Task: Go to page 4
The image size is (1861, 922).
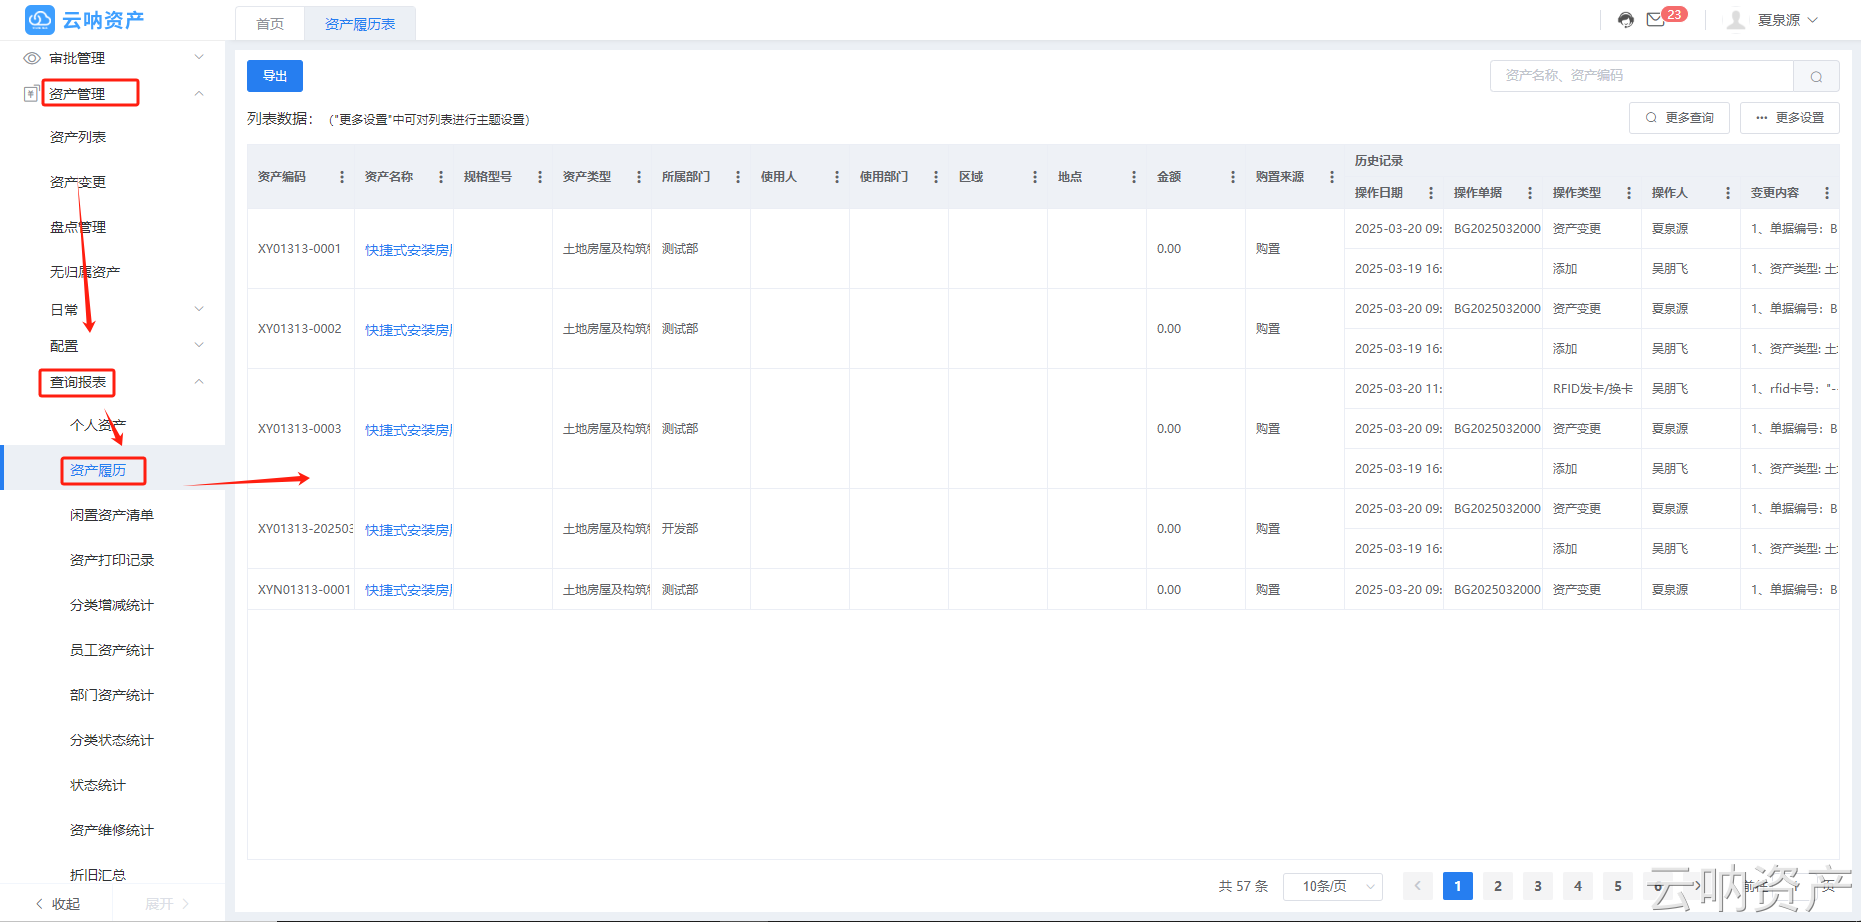Action: tap(1578, 886)
